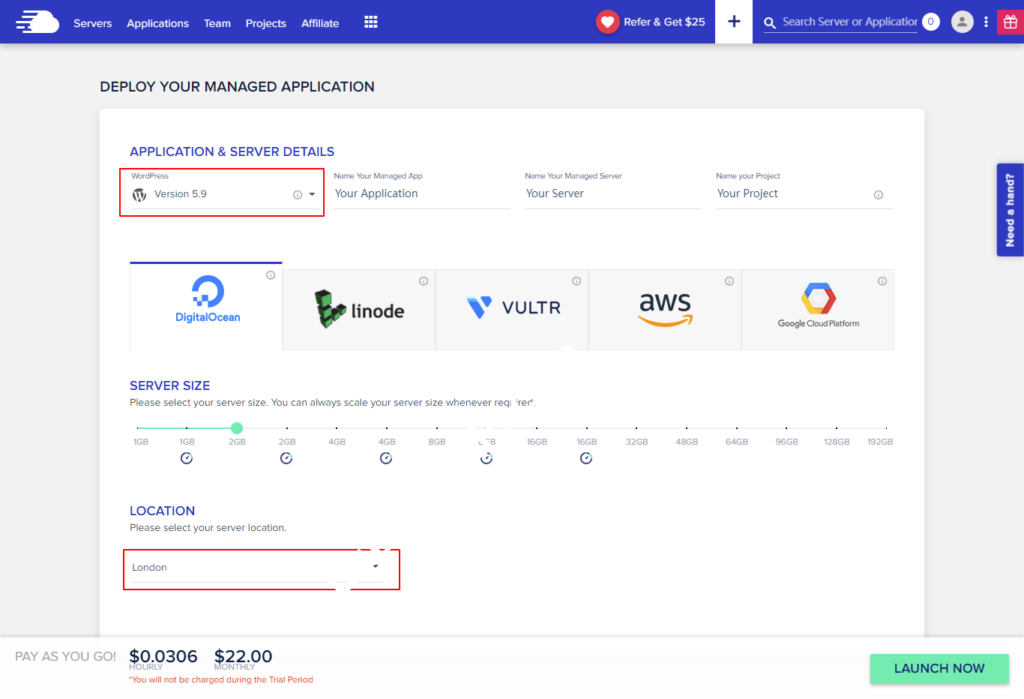Expand the WordPress version dropdown
This screenshot has height=699, width=1024.
point(312,195)
